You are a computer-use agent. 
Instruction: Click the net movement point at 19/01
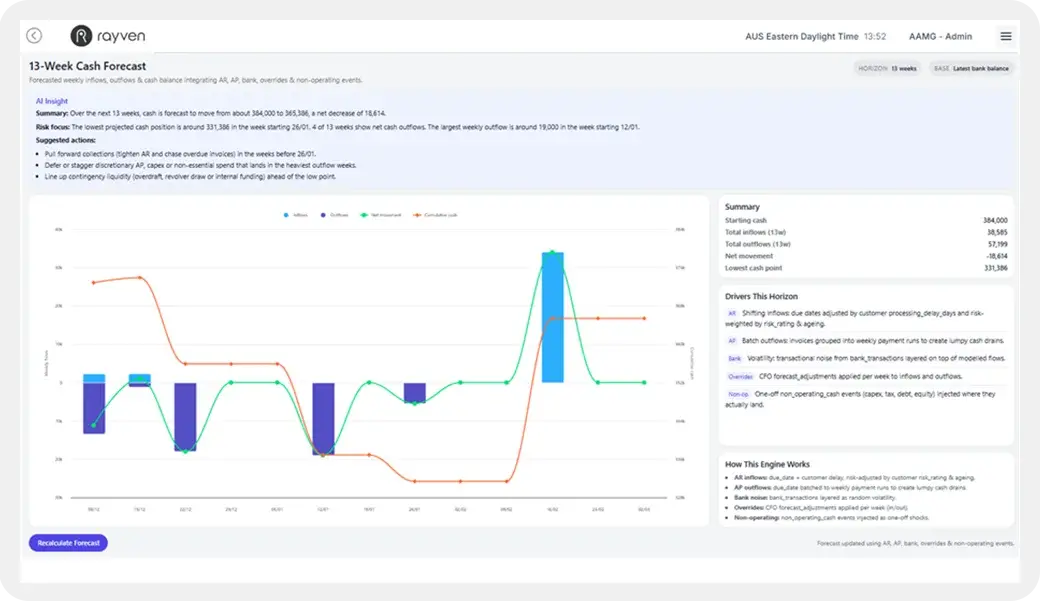369,382
